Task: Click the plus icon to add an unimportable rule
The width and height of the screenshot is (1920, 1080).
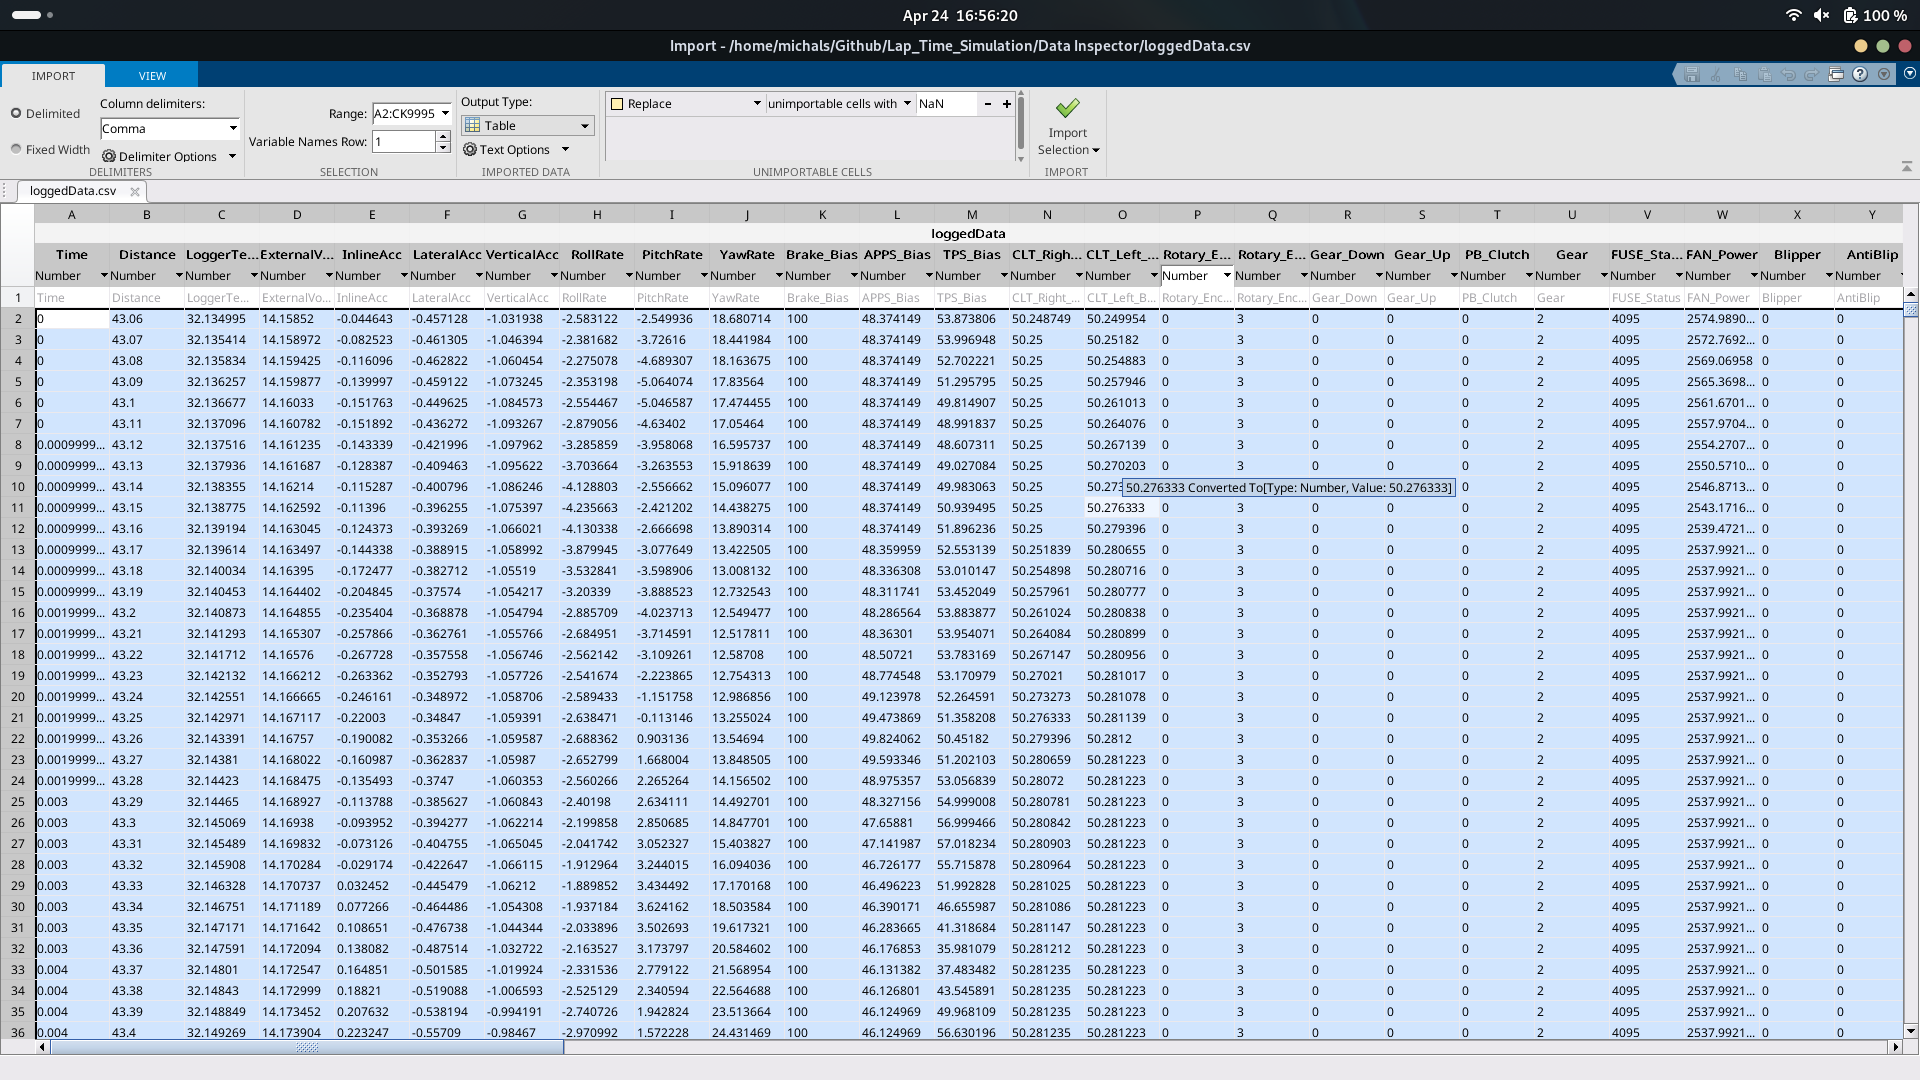Action: 1007,104
